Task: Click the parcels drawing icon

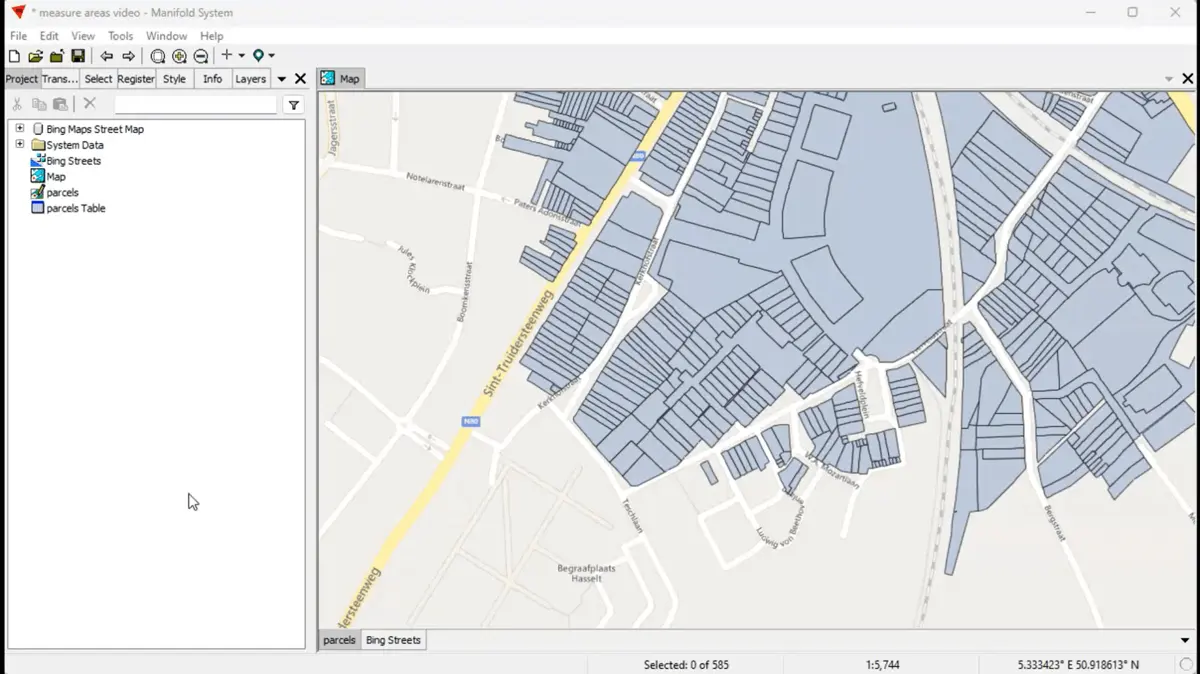Action: click(x=38, y=192)
